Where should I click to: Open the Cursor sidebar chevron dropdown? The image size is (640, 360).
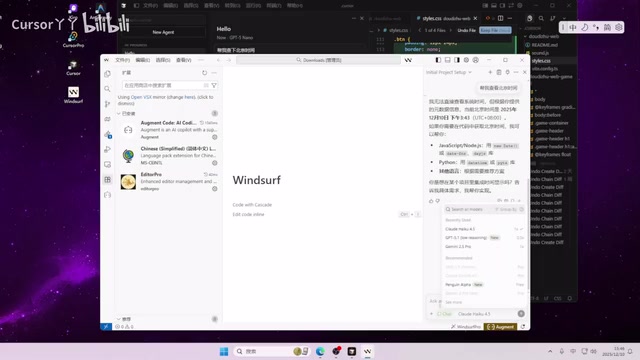point(564,18)
